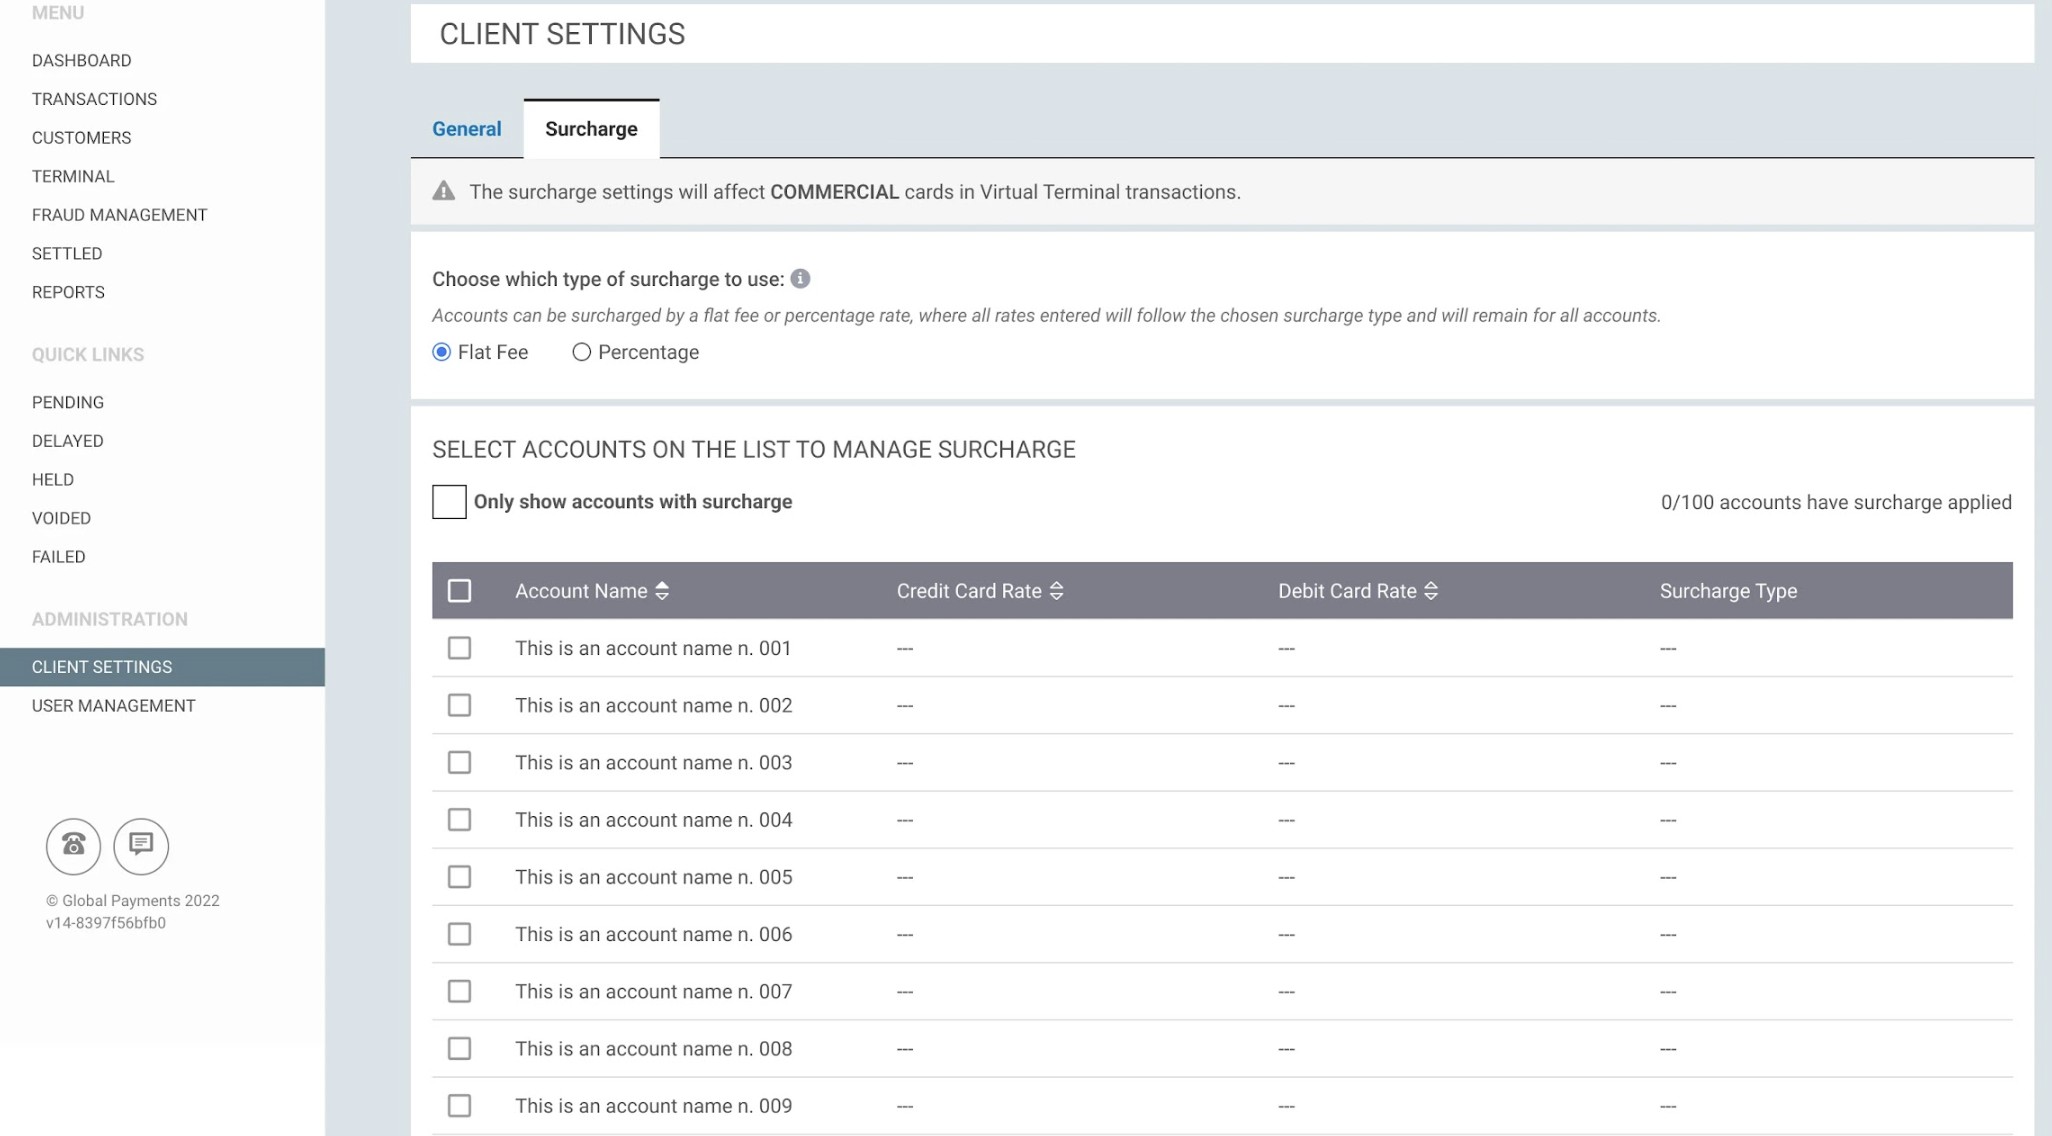This screenshot has width=2052, height=1136.
Task: Click the phone support icon
Action: (x=73, y=846)
